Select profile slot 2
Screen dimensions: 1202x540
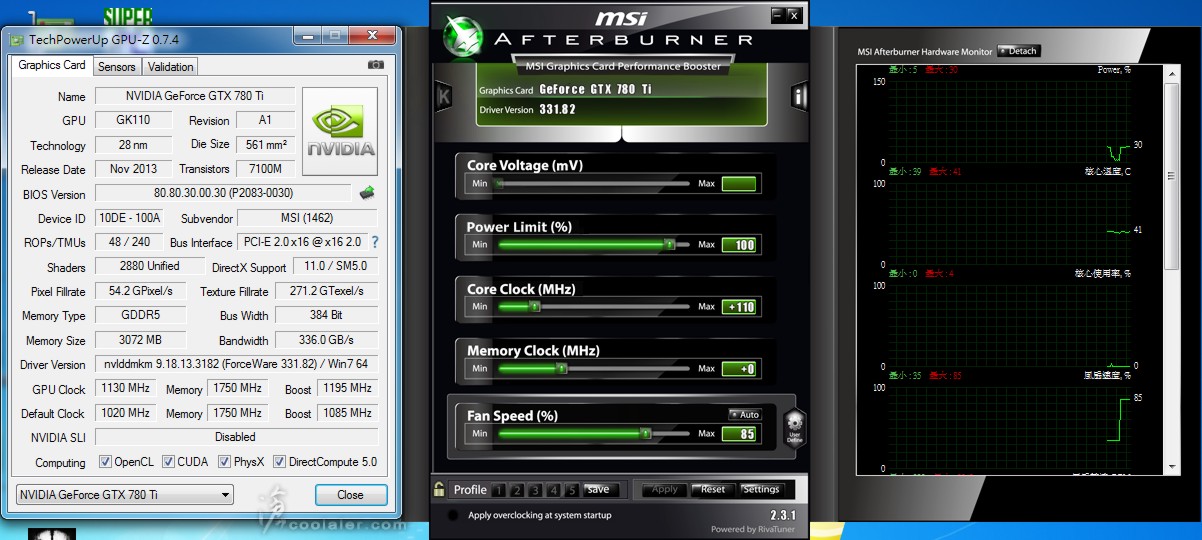[518, 490]
